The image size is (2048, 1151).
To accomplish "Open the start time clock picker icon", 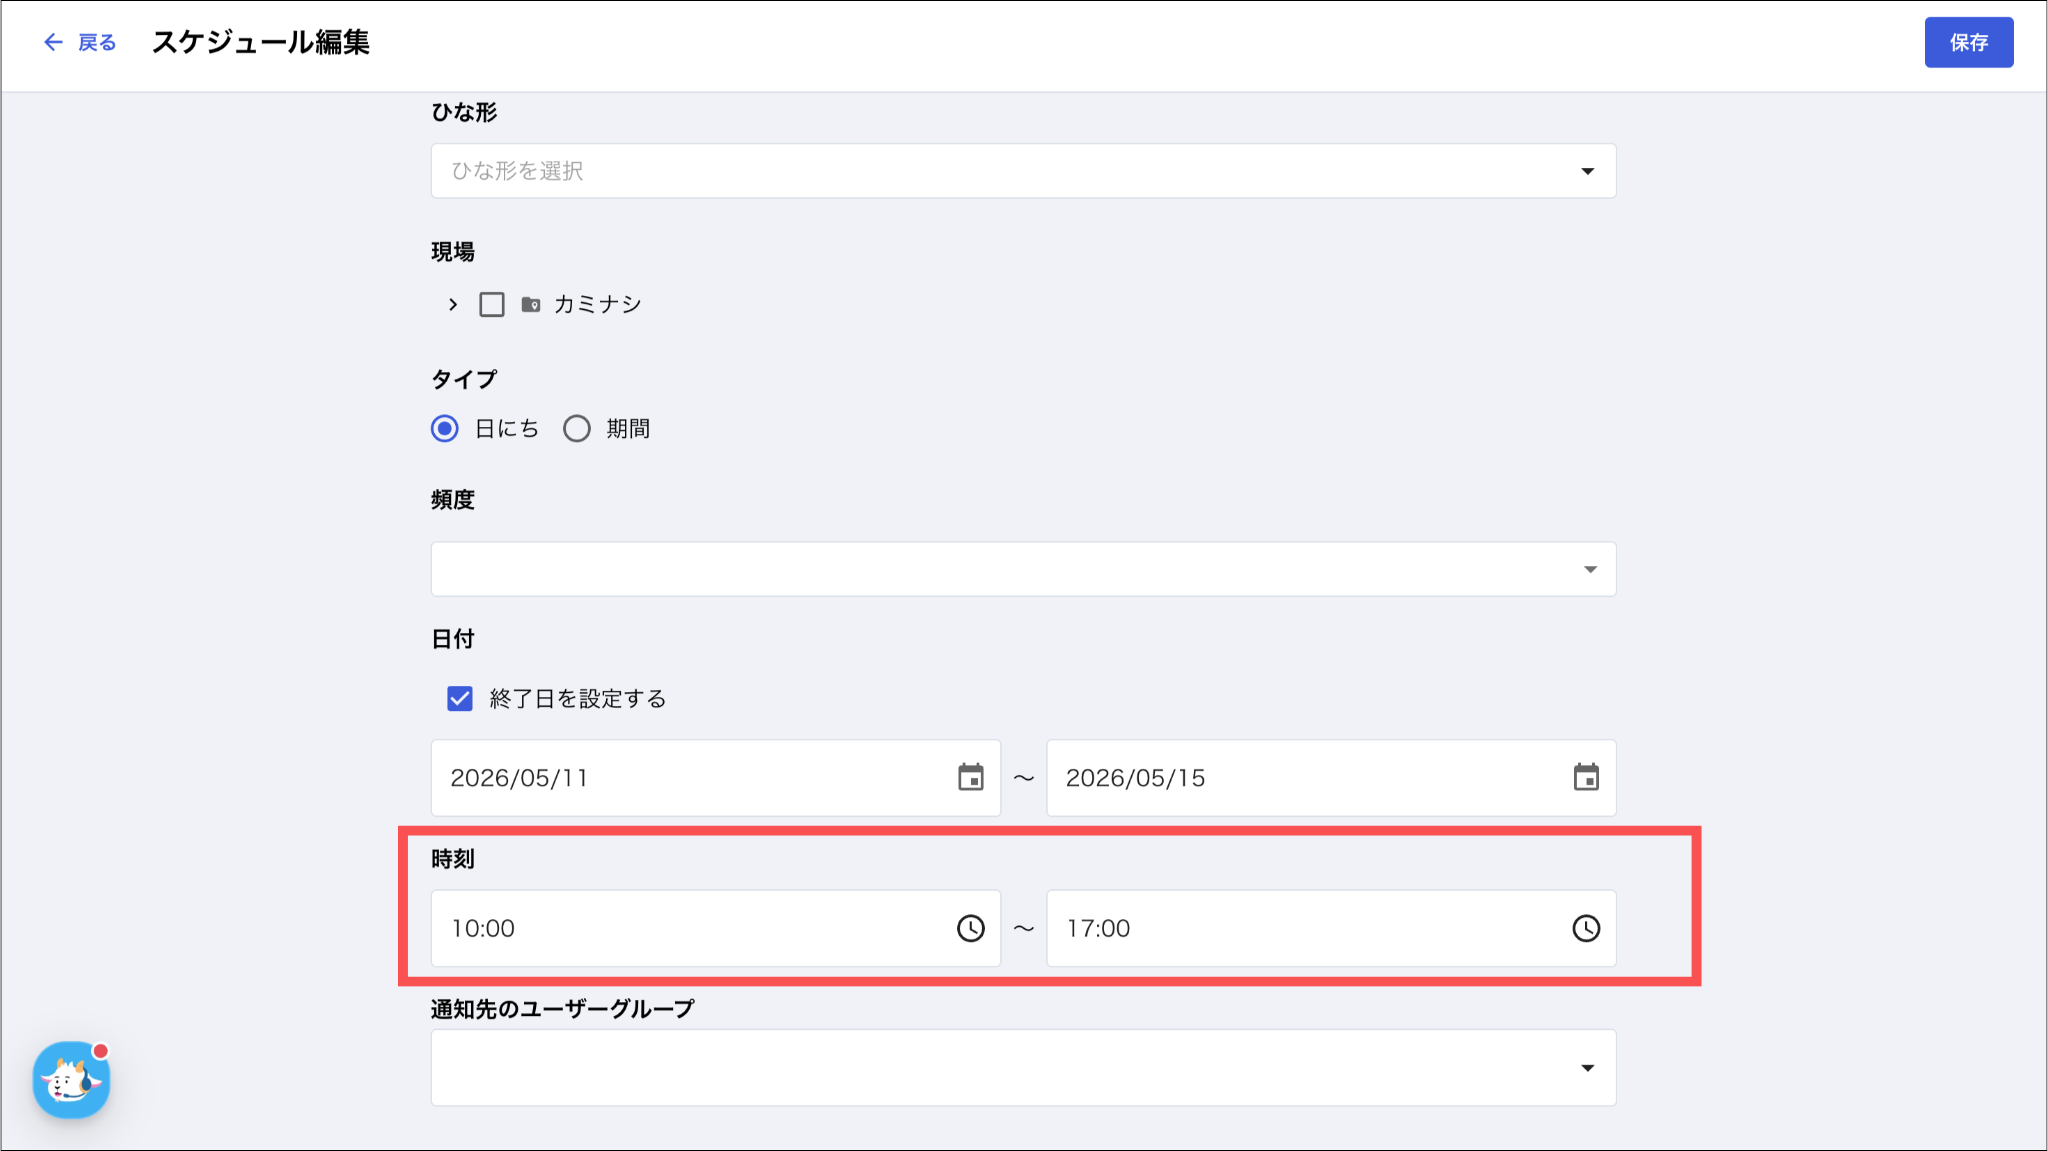I will 970,928.
